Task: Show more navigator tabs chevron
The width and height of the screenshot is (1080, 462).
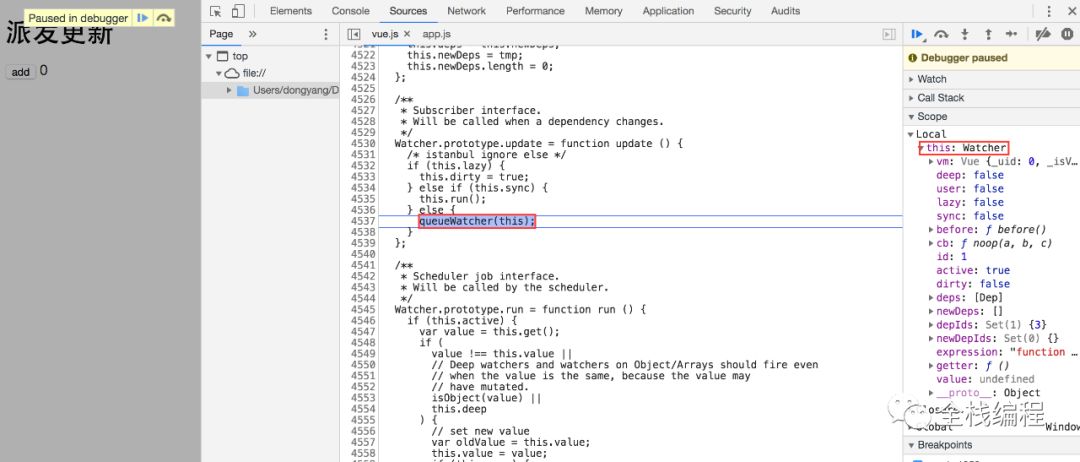Action: 252,34
